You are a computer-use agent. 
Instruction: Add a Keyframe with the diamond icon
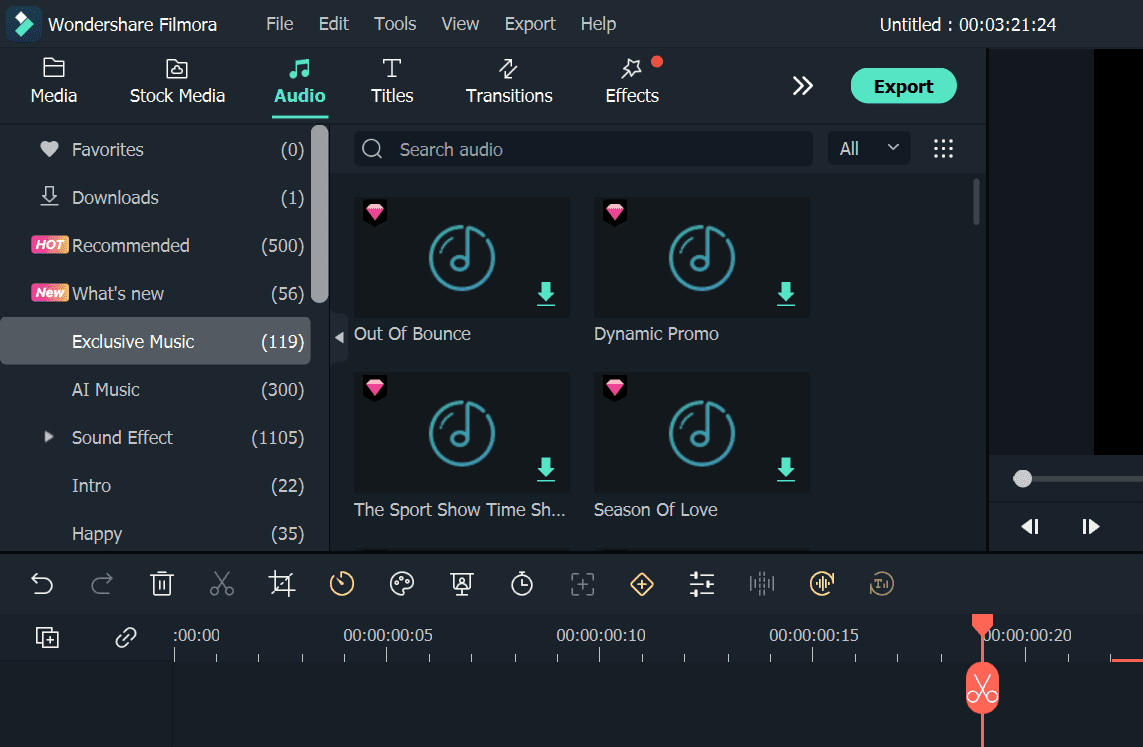click(641, 584)
